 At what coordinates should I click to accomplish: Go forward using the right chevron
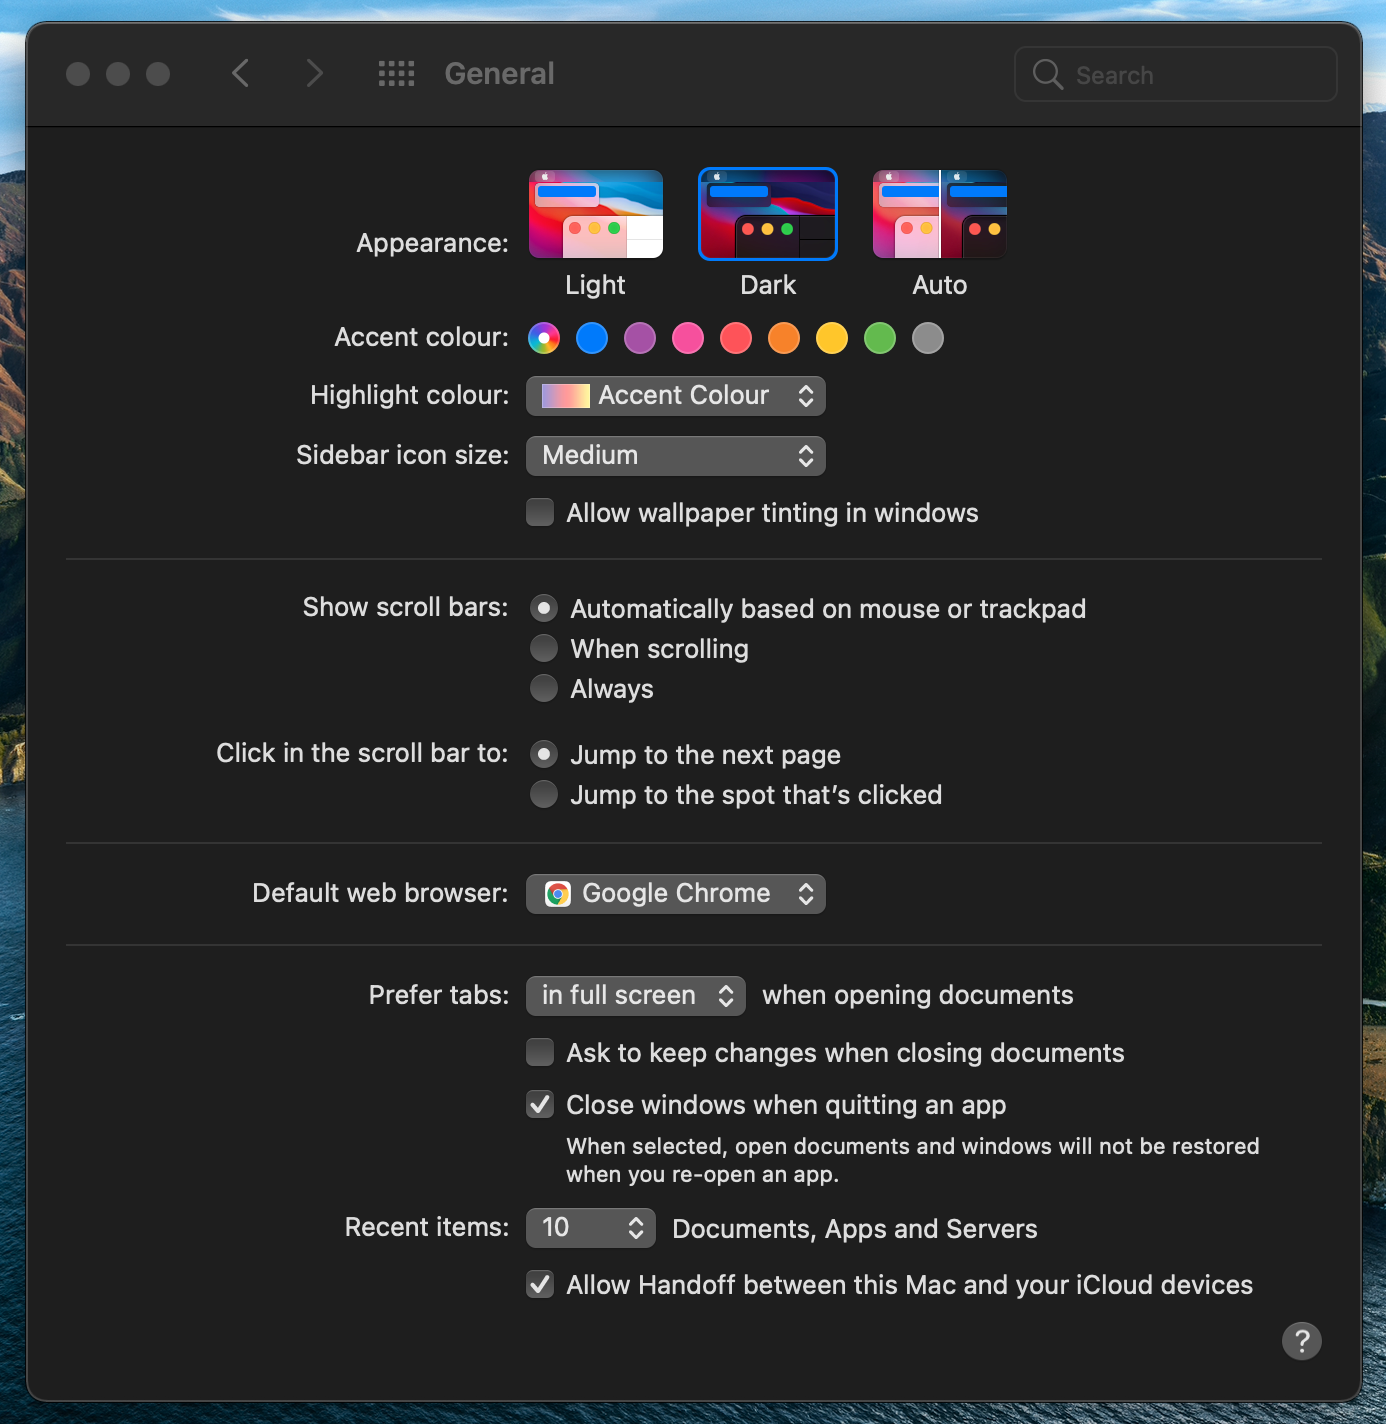click(314, 73)
